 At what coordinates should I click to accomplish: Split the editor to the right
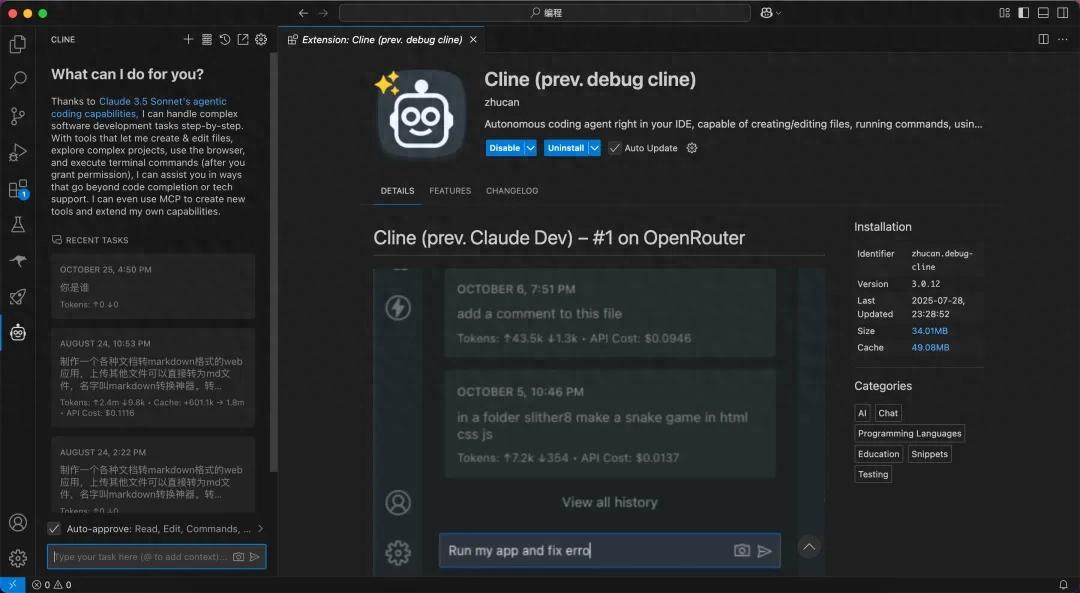(x=1043, y=39)
